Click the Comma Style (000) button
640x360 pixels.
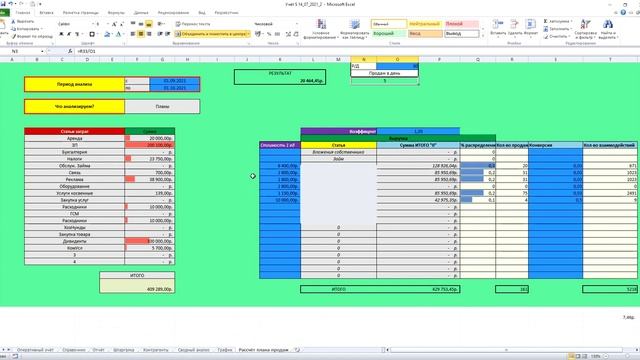point(278,34)
